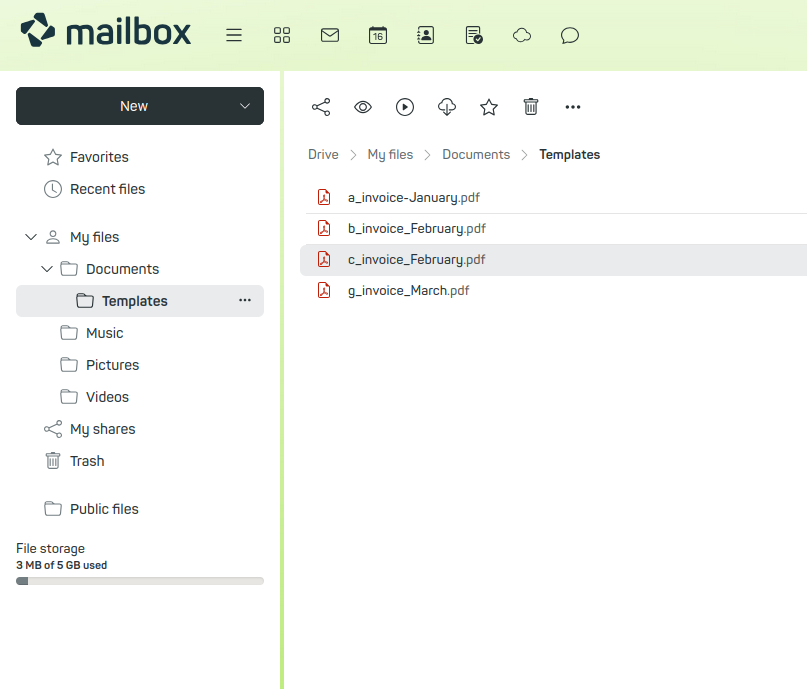Viewport: 807px width, 689px height.
Task: Start the slideshow with the play icon
Action: pos(405,107)
